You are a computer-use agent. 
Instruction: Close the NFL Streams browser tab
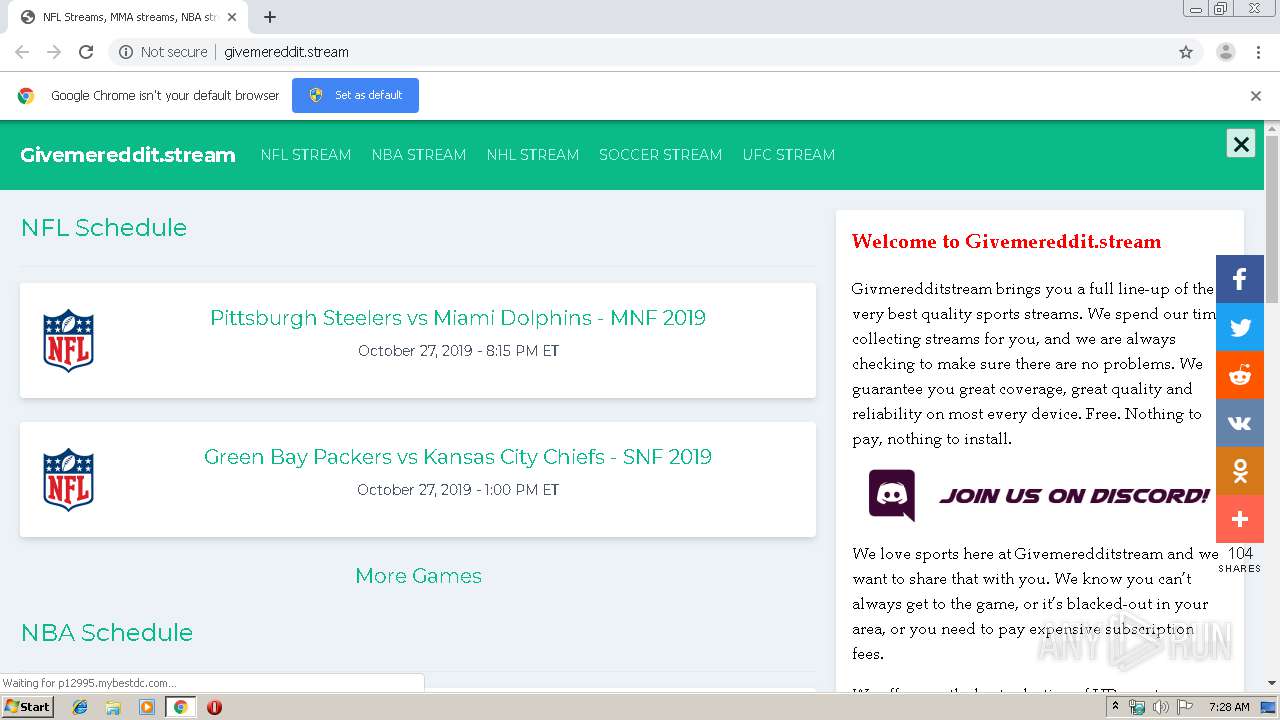tap(233, 17)
